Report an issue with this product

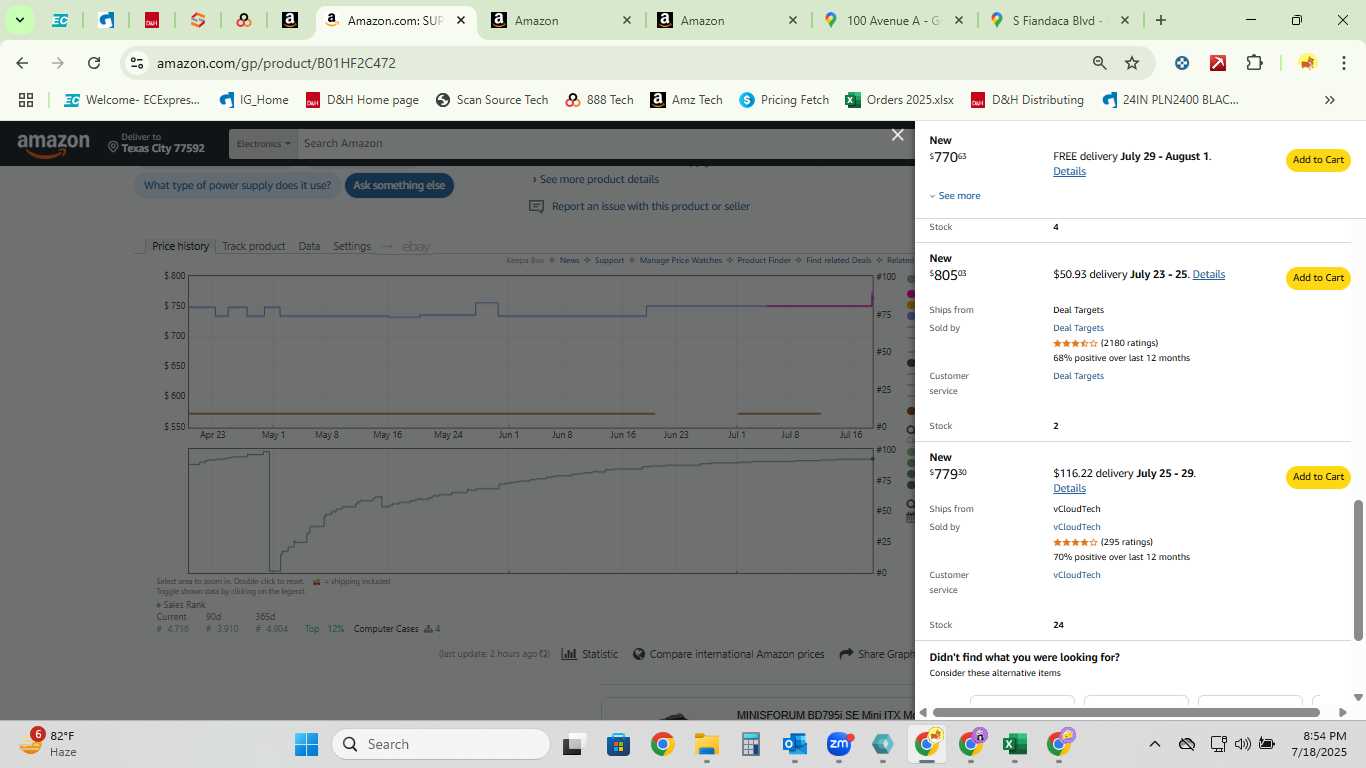(650, 206)
